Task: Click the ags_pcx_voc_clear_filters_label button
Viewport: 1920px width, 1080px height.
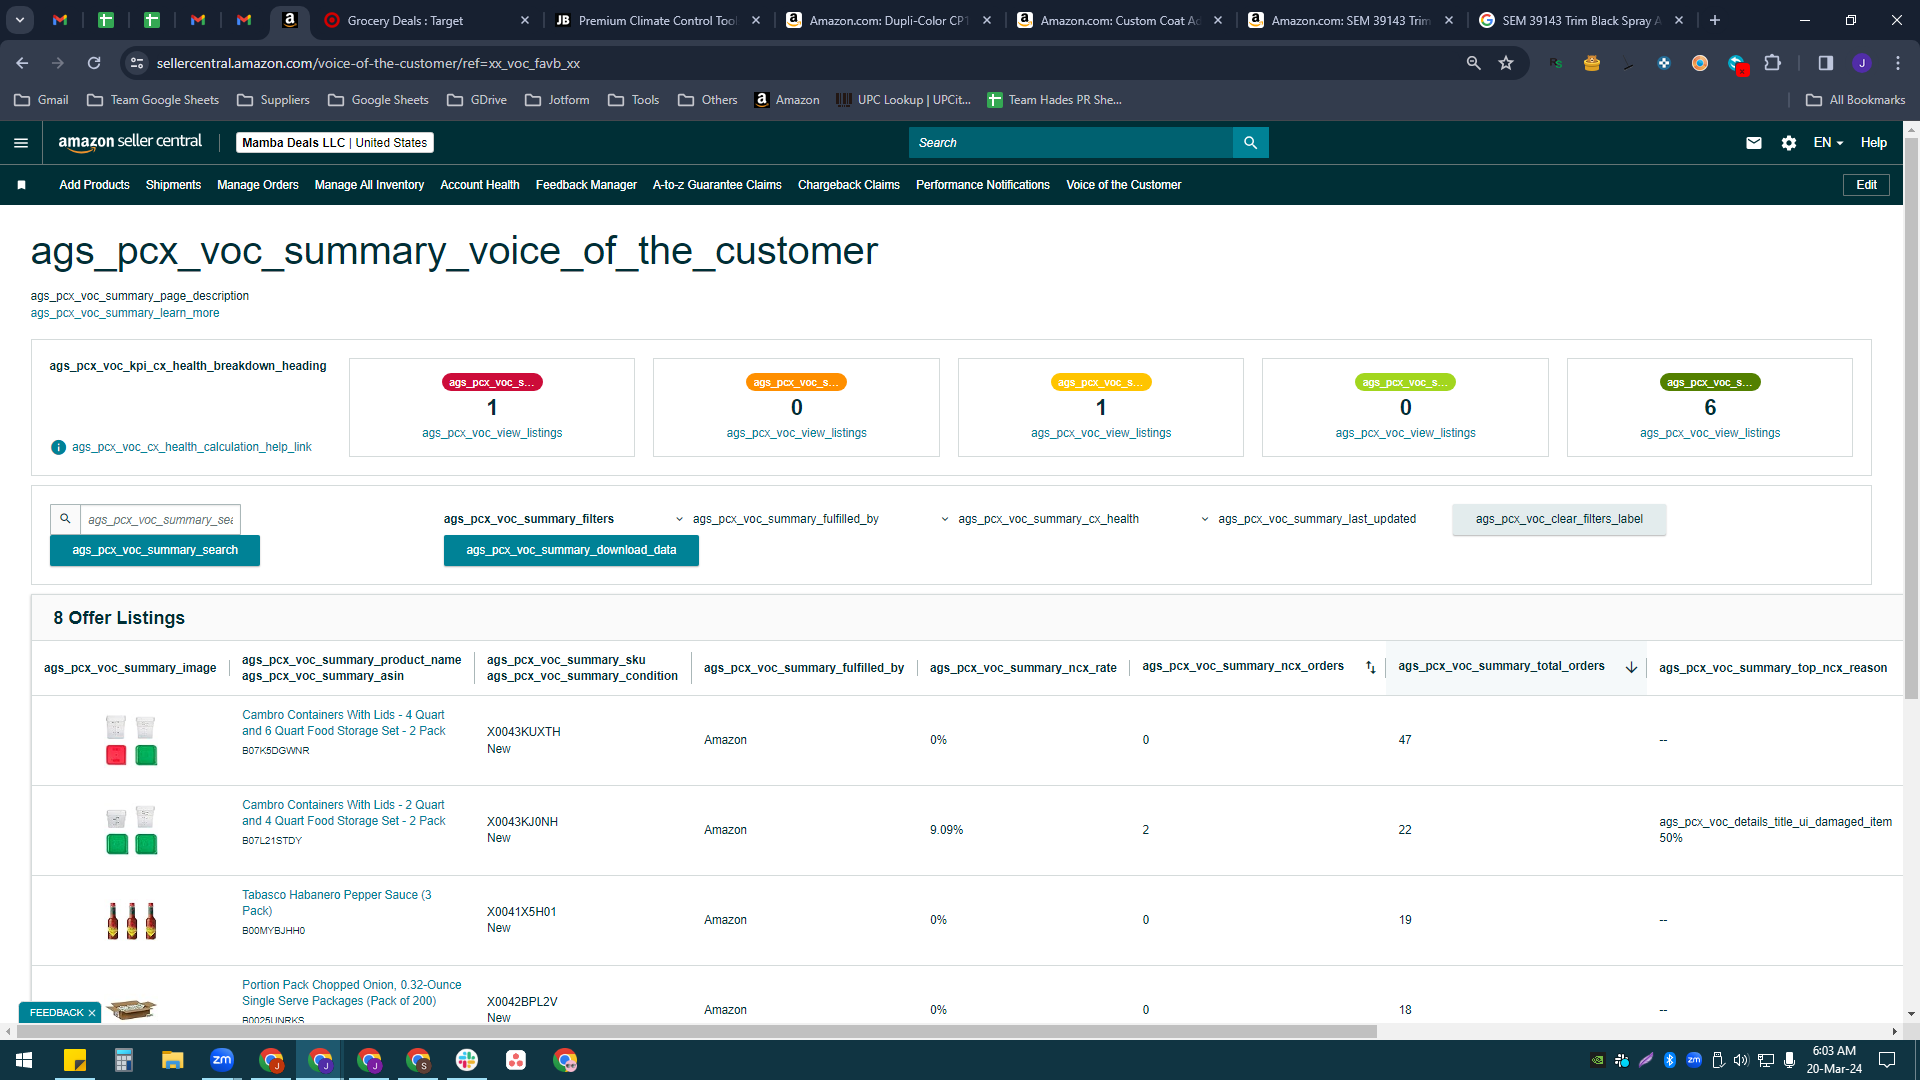Action: click(1559, 519)
